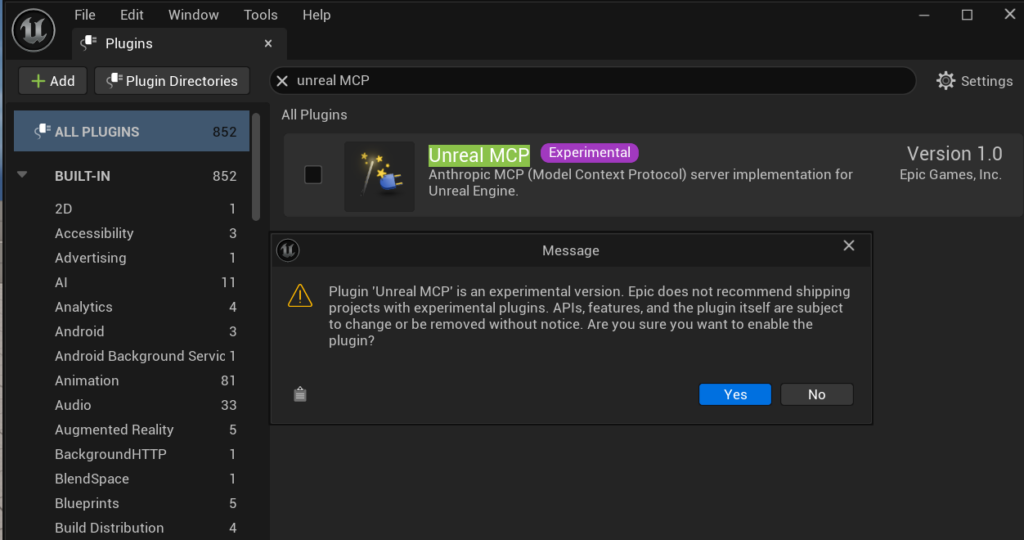Select the Plugins tab
1024x540 pixels.
[178, 43]
